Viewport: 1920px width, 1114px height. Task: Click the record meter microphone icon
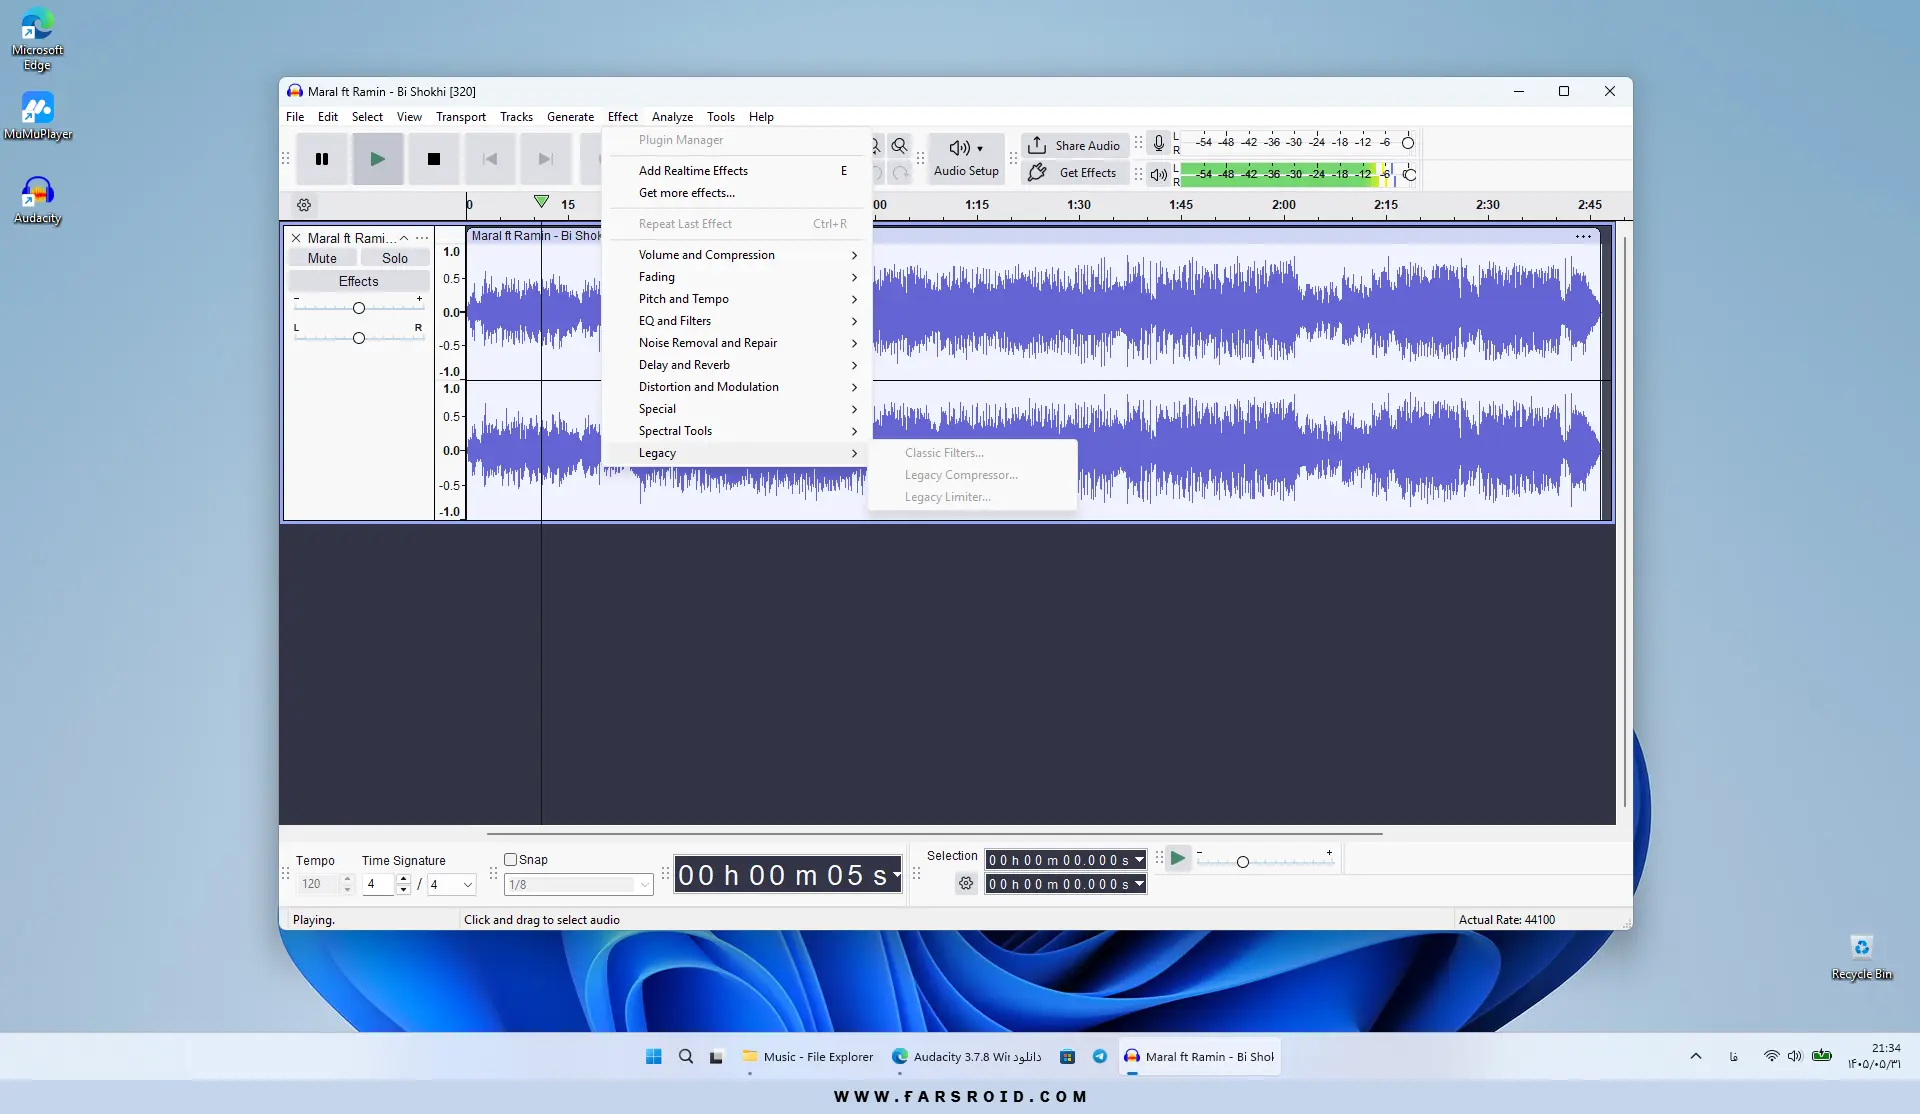point(1158,143)
